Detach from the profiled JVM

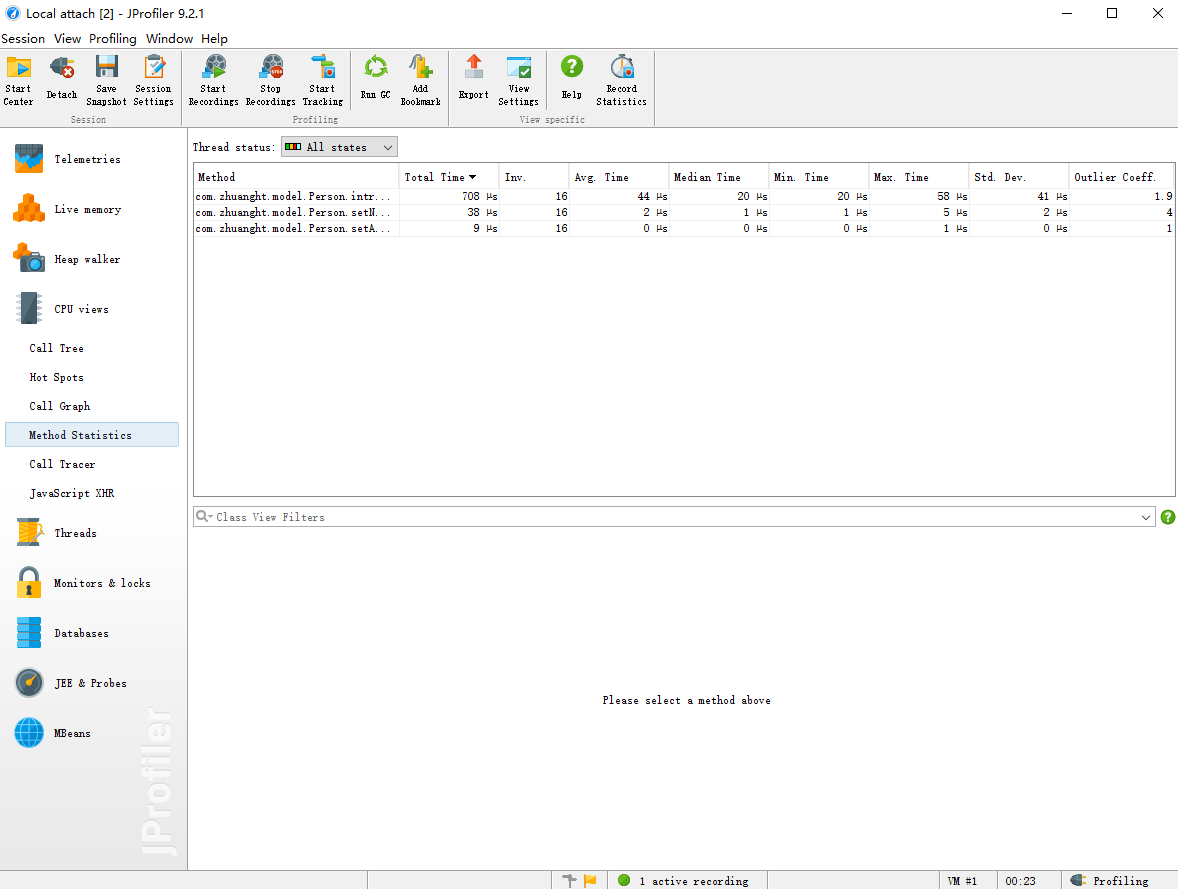62,80
